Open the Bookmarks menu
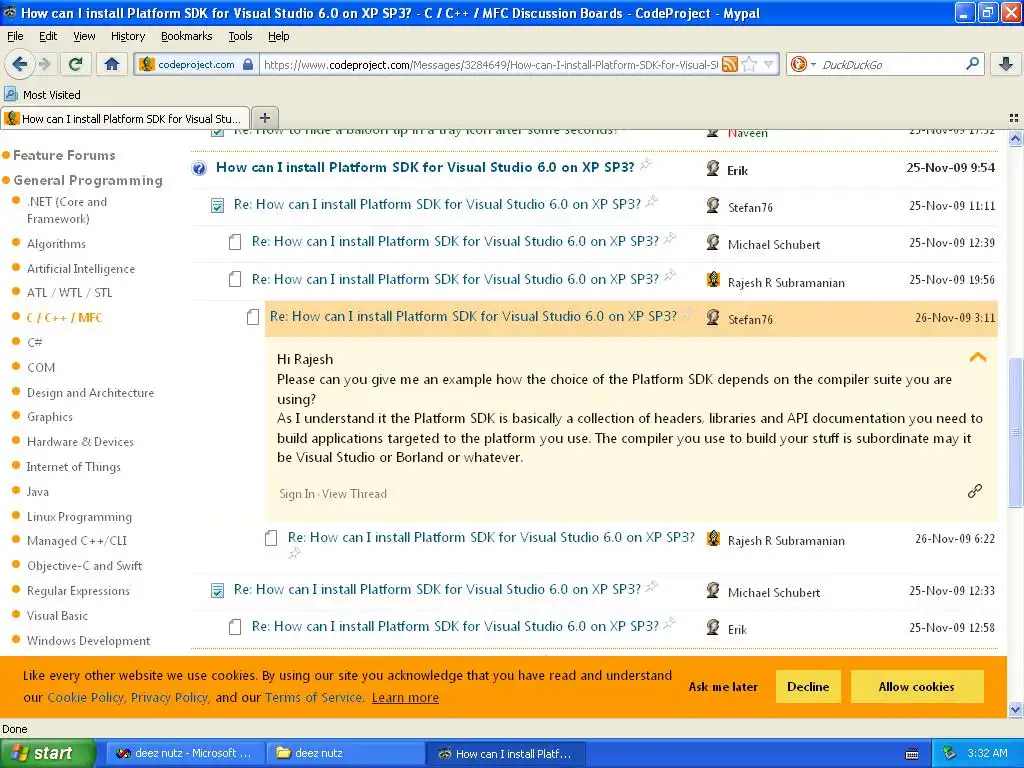The width and height of the screenshot is (1024, 768). [186, 36]
